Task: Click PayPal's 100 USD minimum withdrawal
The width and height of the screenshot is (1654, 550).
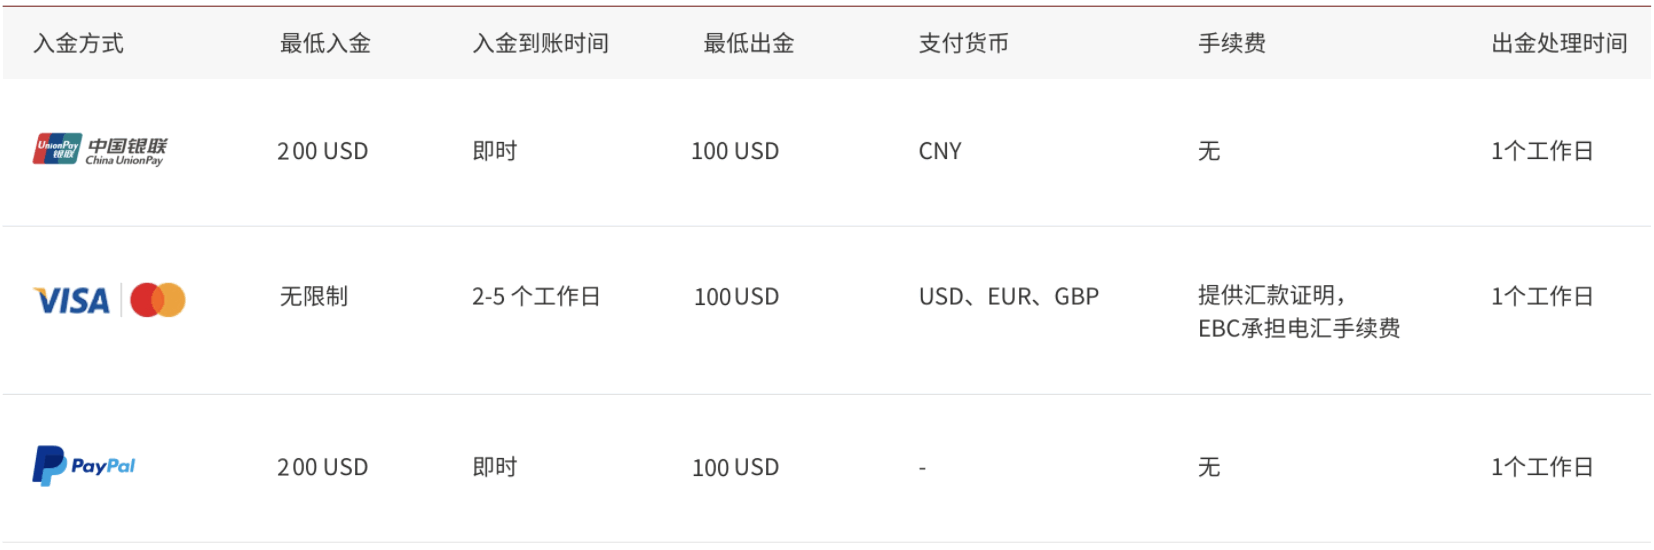Action: pyautogui.click(x=735, y=467)
